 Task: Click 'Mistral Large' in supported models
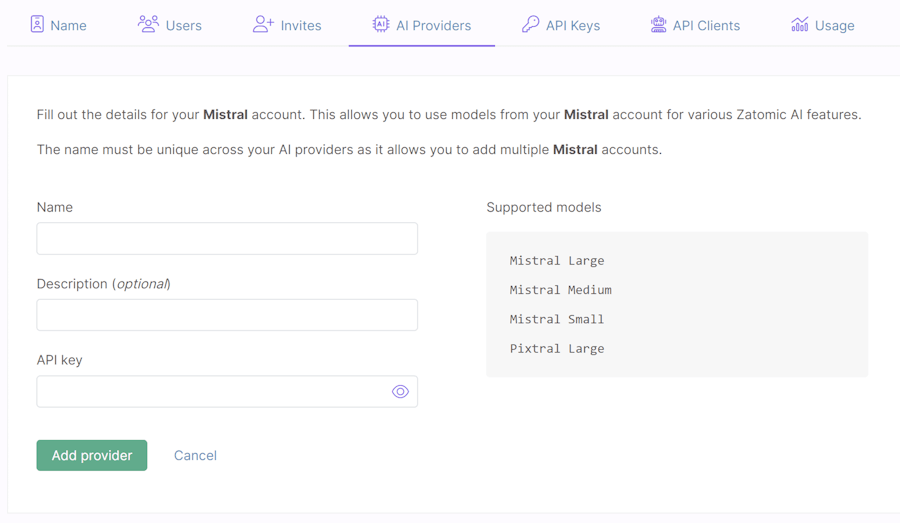pos(557,261)
